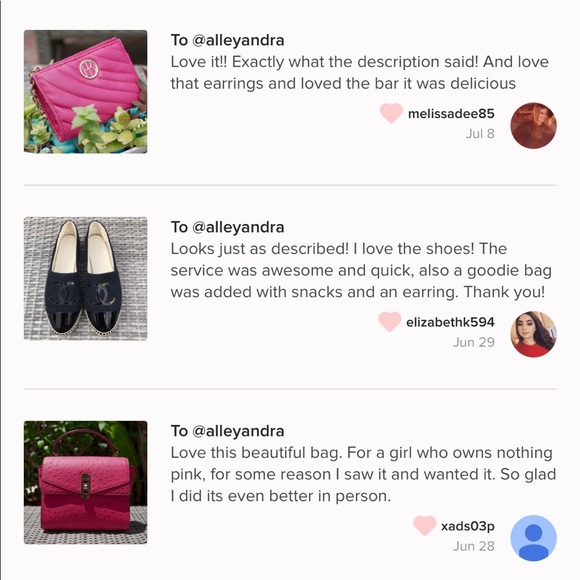Open elizabethk594's profile picture
The image size is (580, 580).
(x=533, y=334)
